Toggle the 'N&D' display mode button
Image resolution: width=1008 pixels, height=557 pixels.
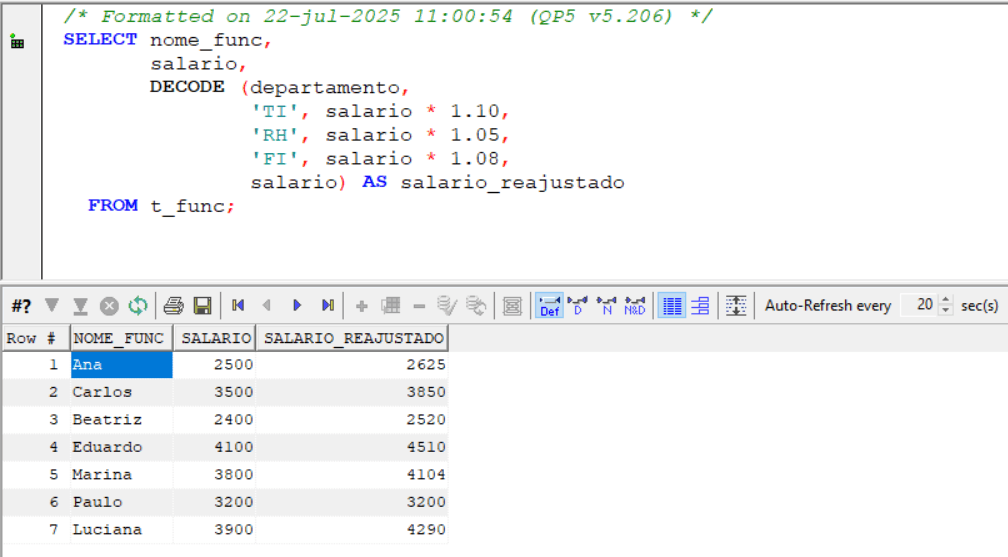point(635,306)
